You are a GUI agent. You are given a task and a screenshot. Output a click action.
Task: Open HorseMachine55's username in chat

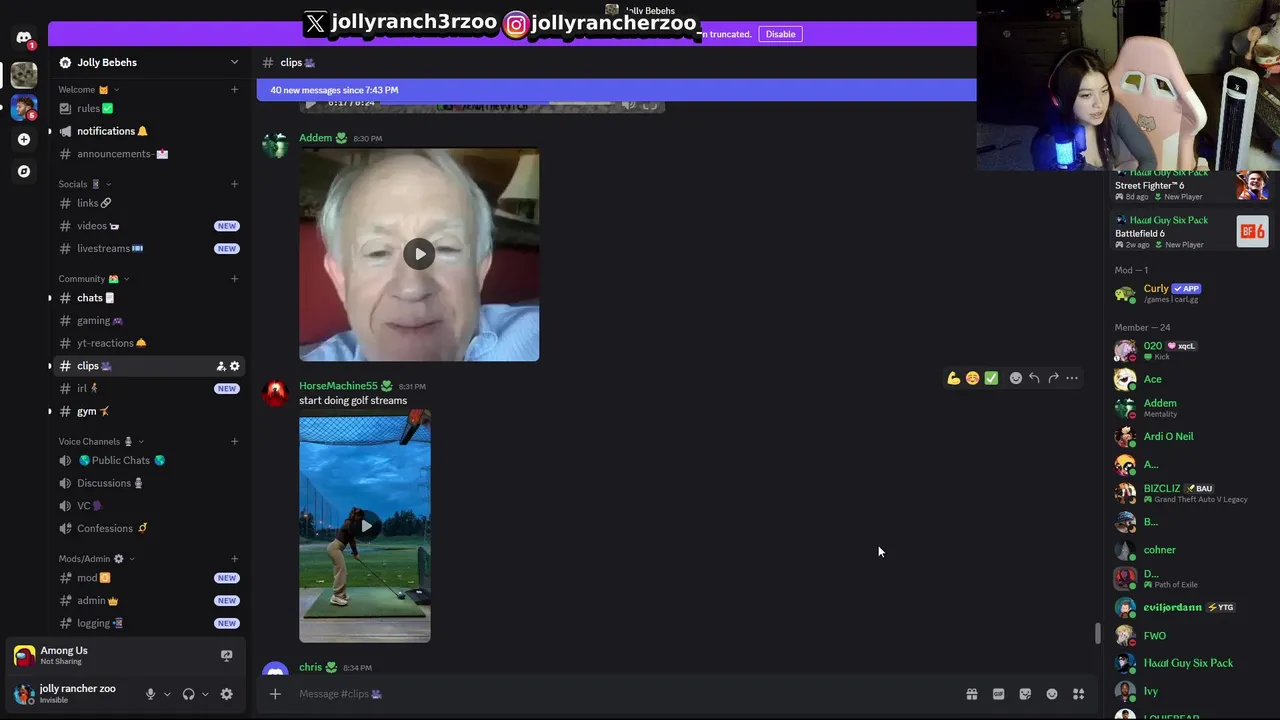[x=338, y=386]
